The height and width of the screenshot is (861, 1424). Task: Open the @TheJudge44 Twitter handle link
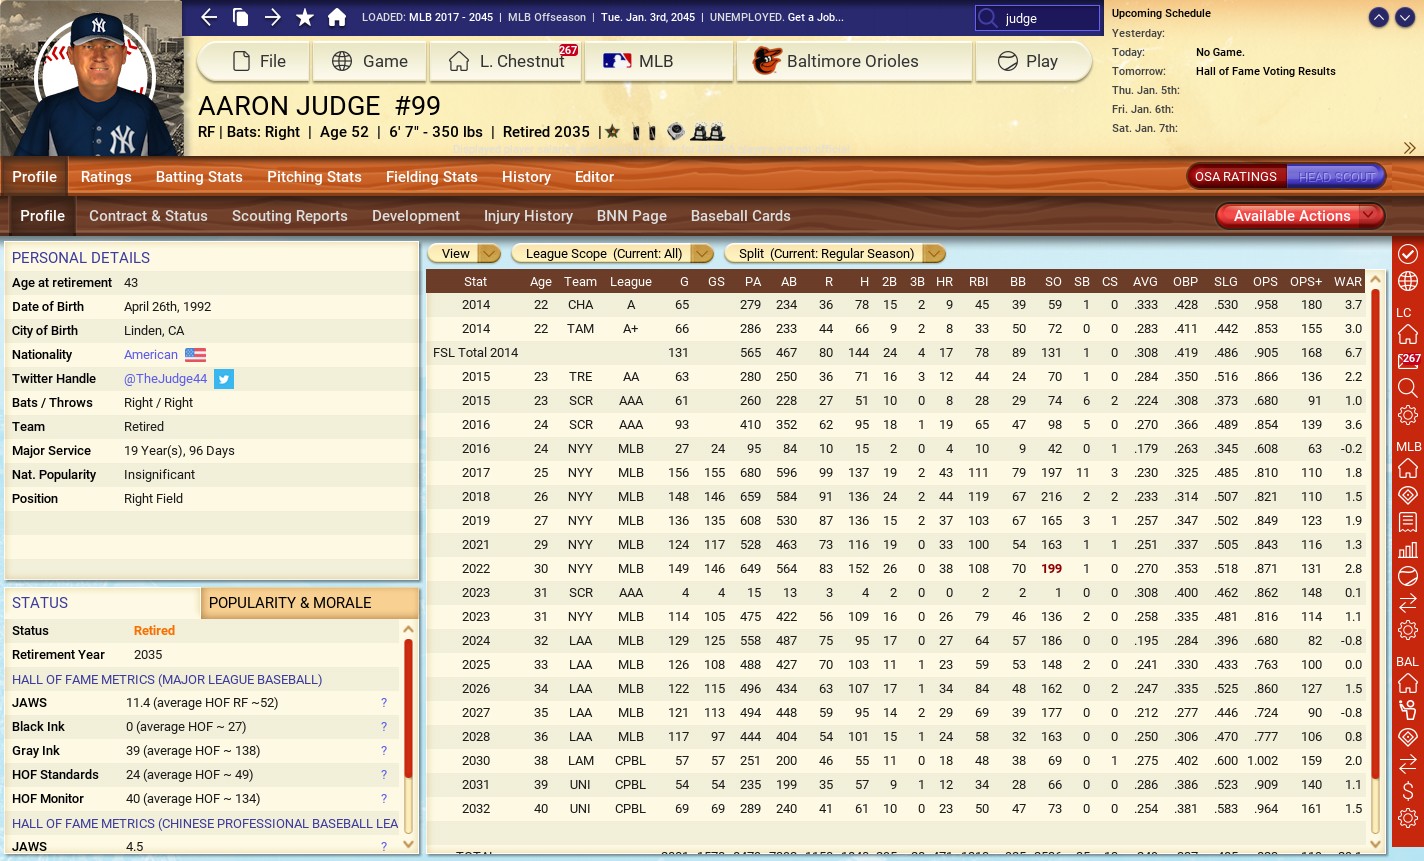tap(166, 379)
